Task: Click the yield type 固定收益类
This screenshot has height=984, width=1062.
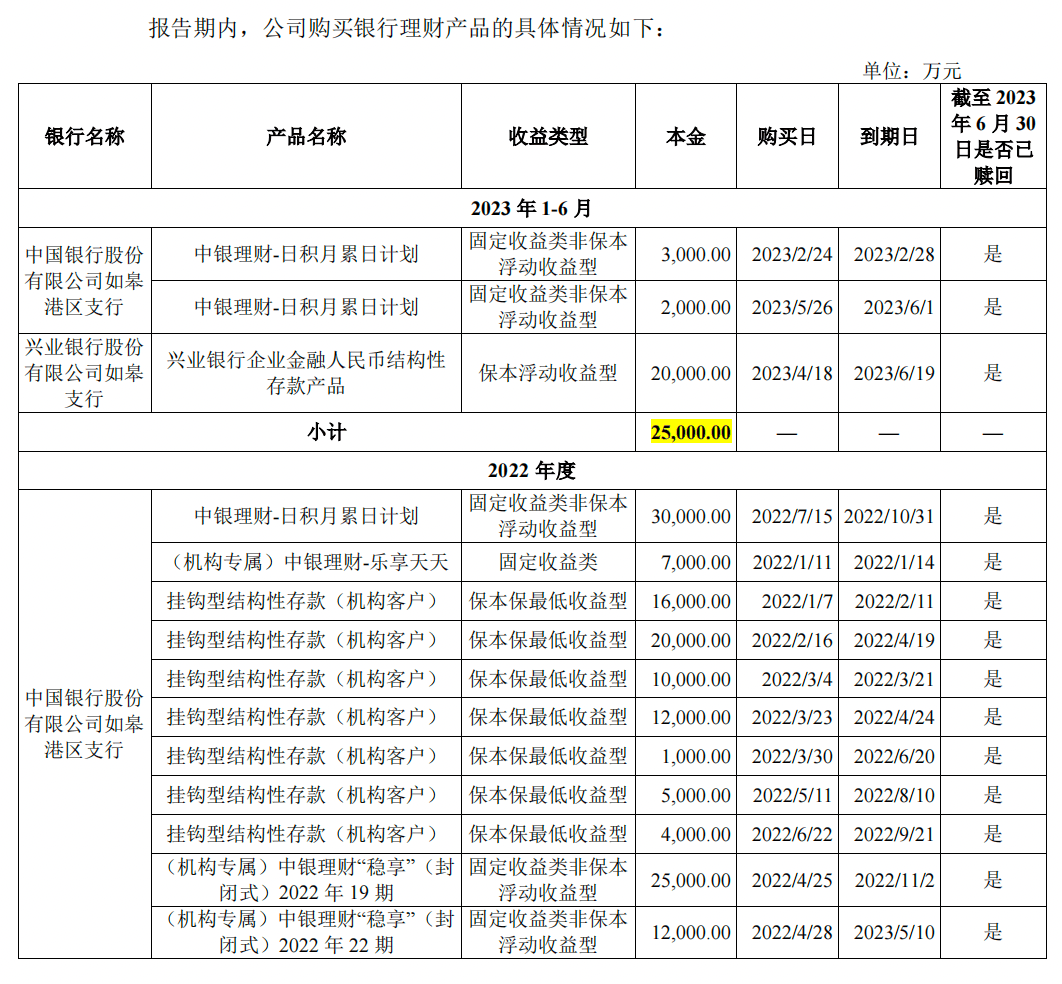Action: click(x=548, y=562)
